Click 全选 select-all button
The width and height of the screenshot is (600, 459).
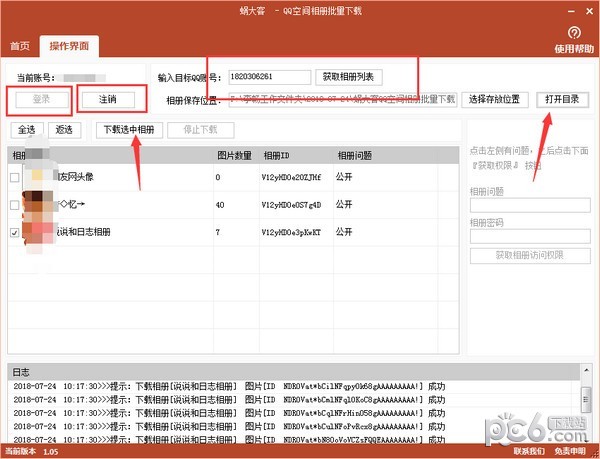coord(27,130)
